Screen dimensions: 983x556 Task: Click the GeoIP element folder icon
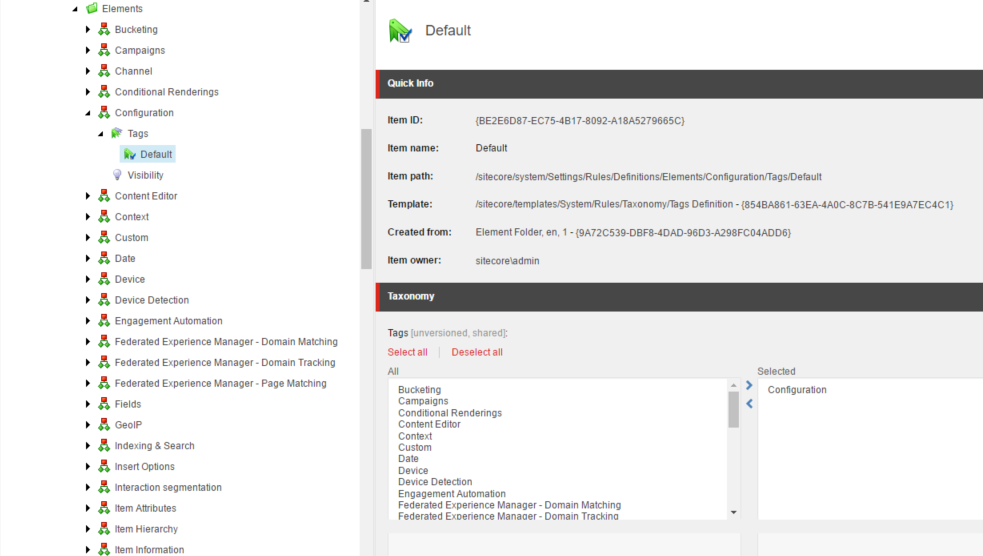(x=104, y=425)
